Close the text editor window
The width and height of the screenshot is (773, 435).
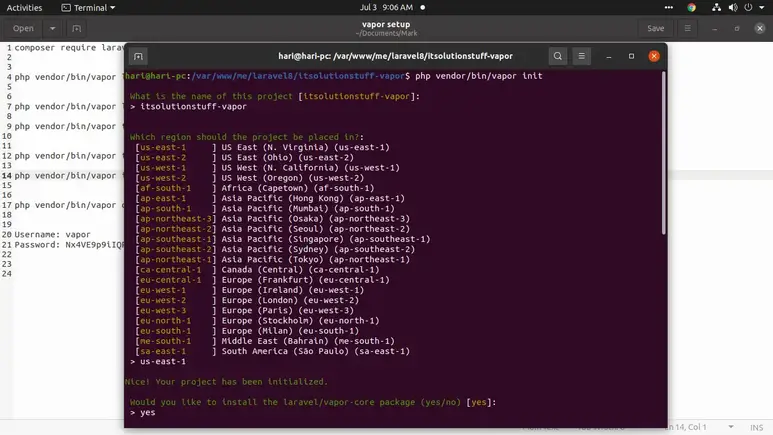pos(760,29)
